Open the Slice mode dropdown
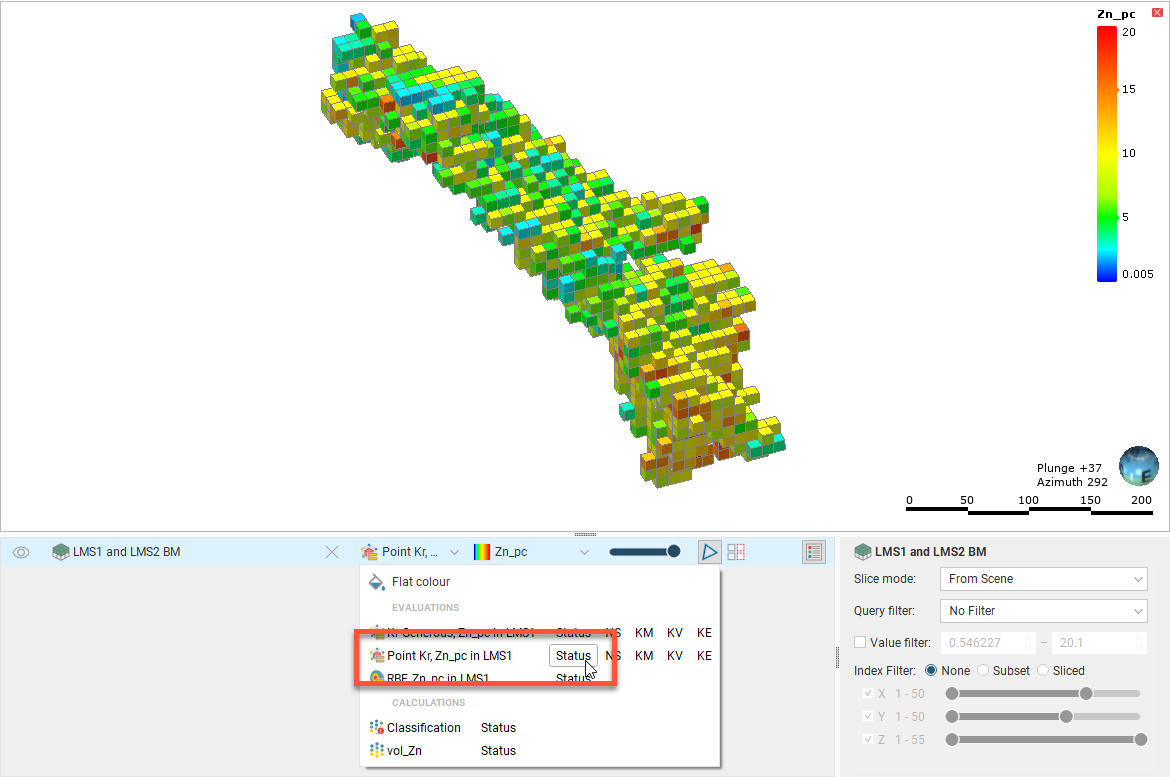Image resolution: width=1170 pixels, height=777 pixels. click(x=1043, y=579)
